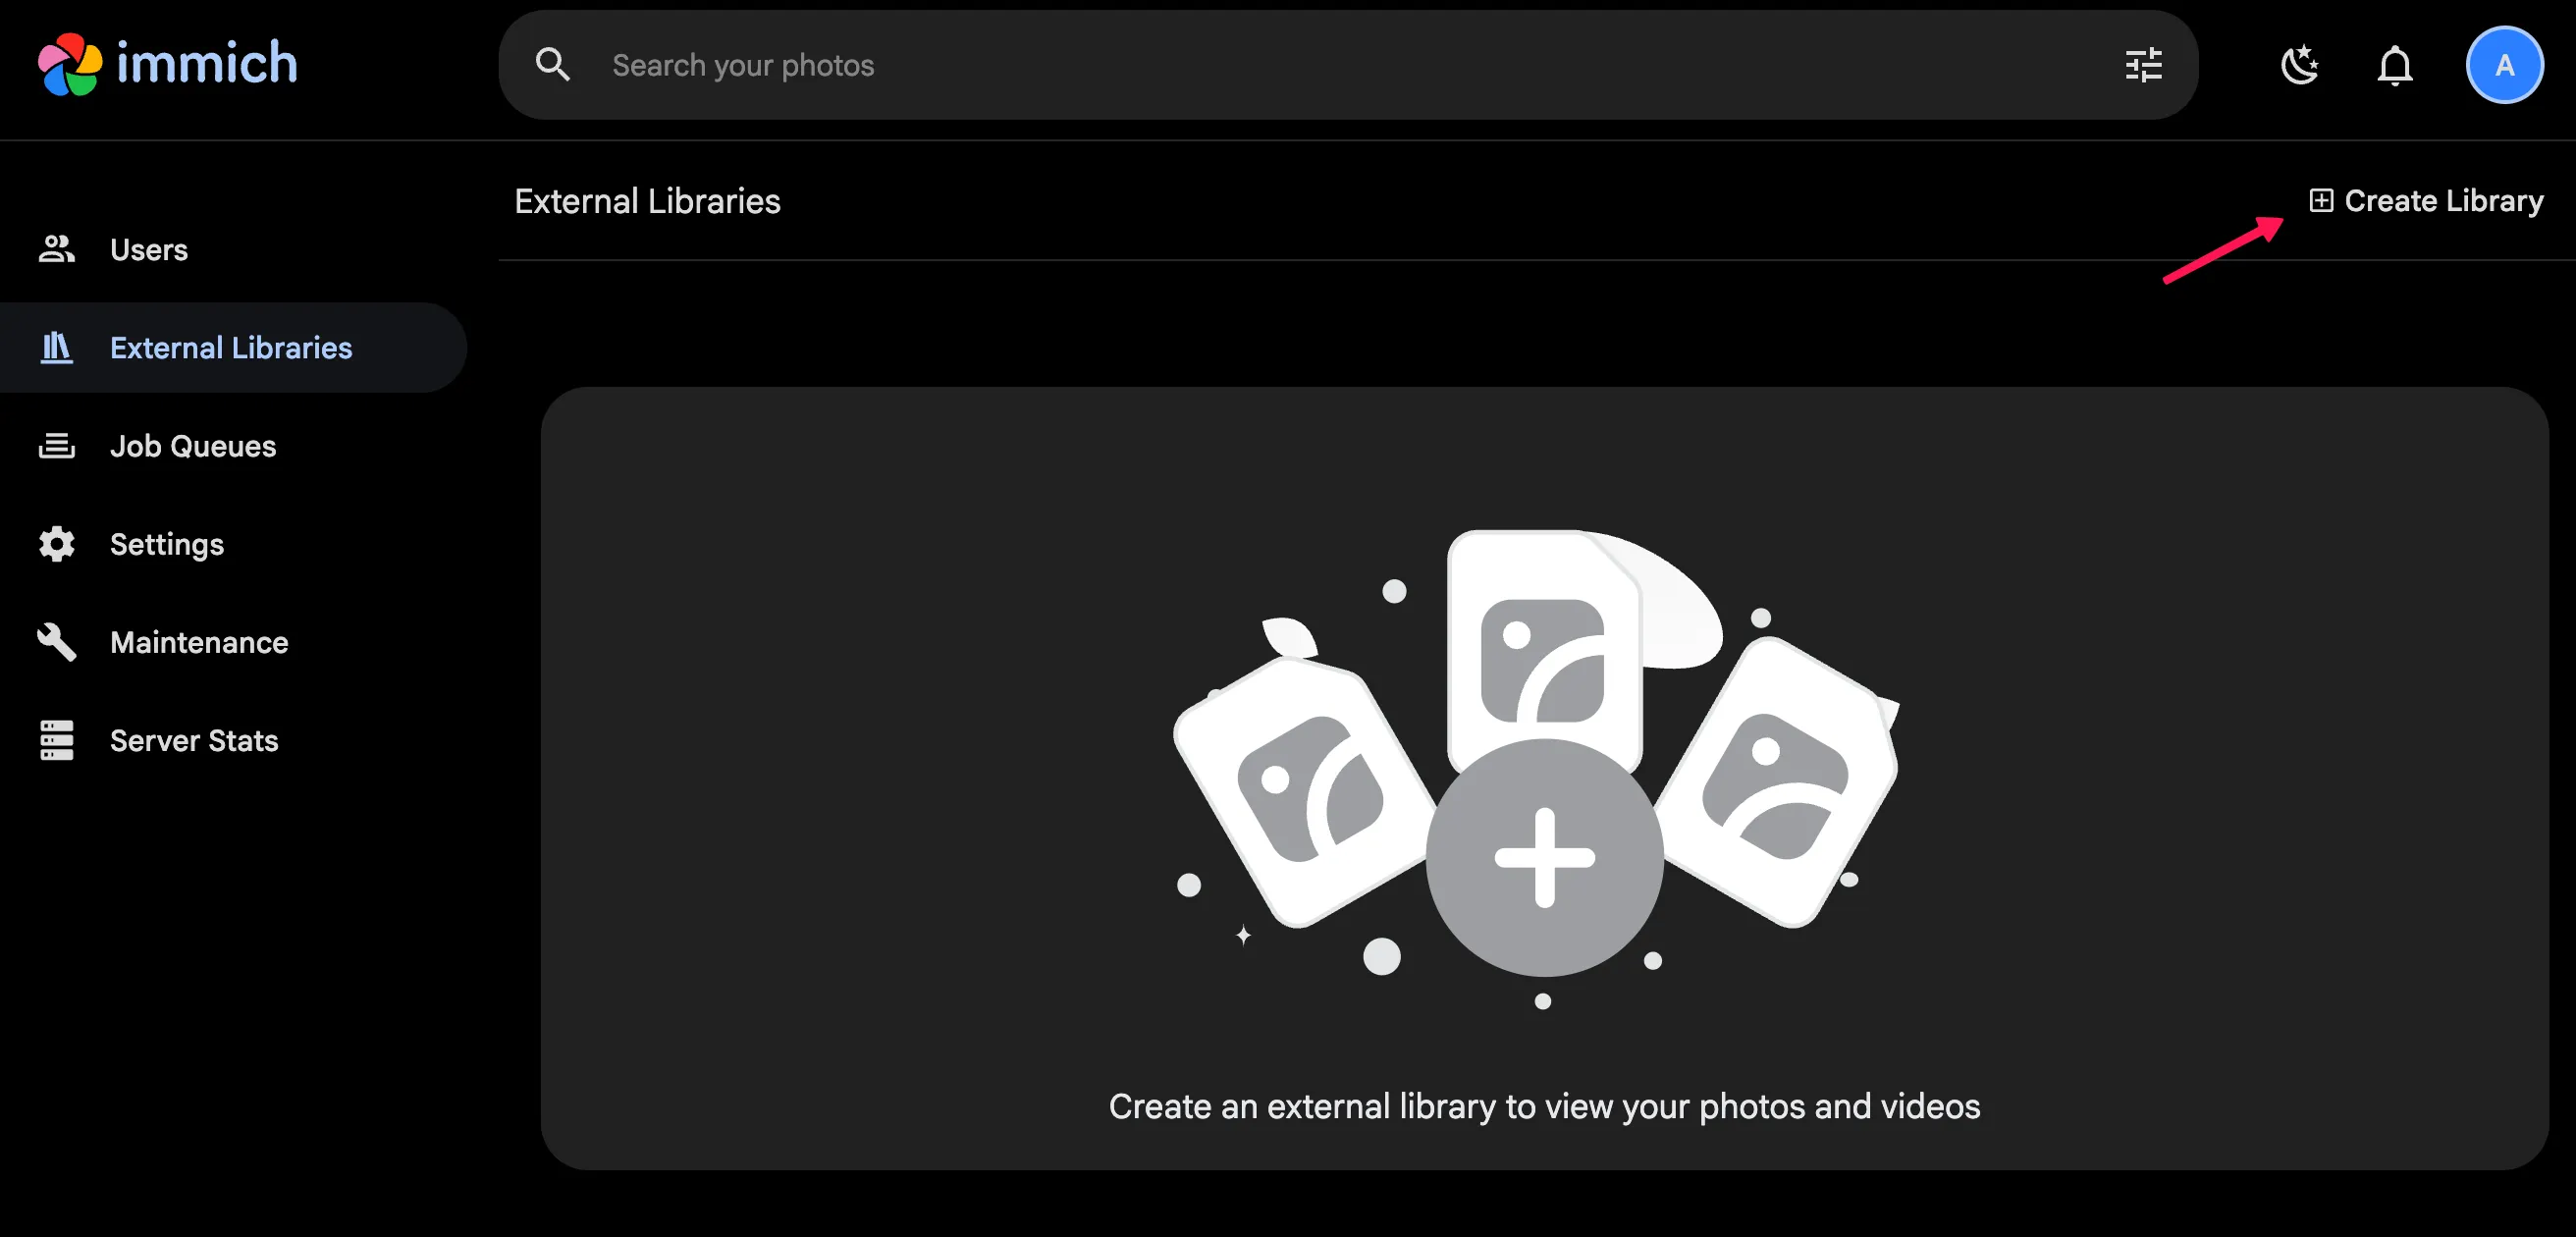Go to Job Queues page

click(x=193, y=446)
